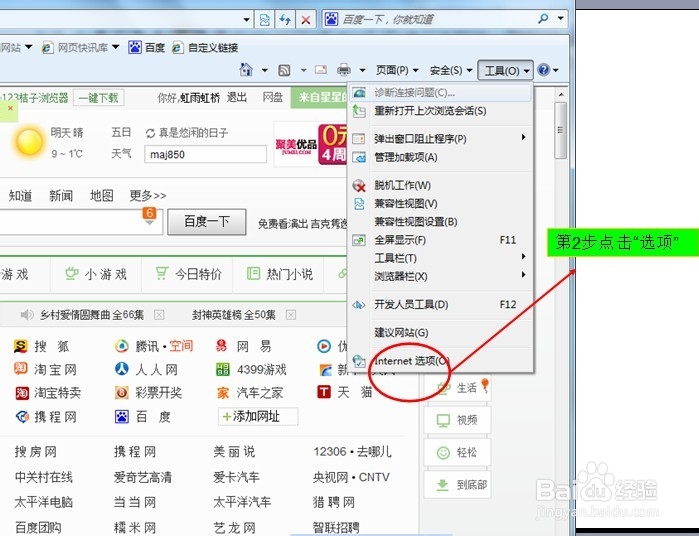The height and width of the screenshot is (536, 699).
Task: Select 建议网站(G) menu item
Action: (x=440, y=333)
